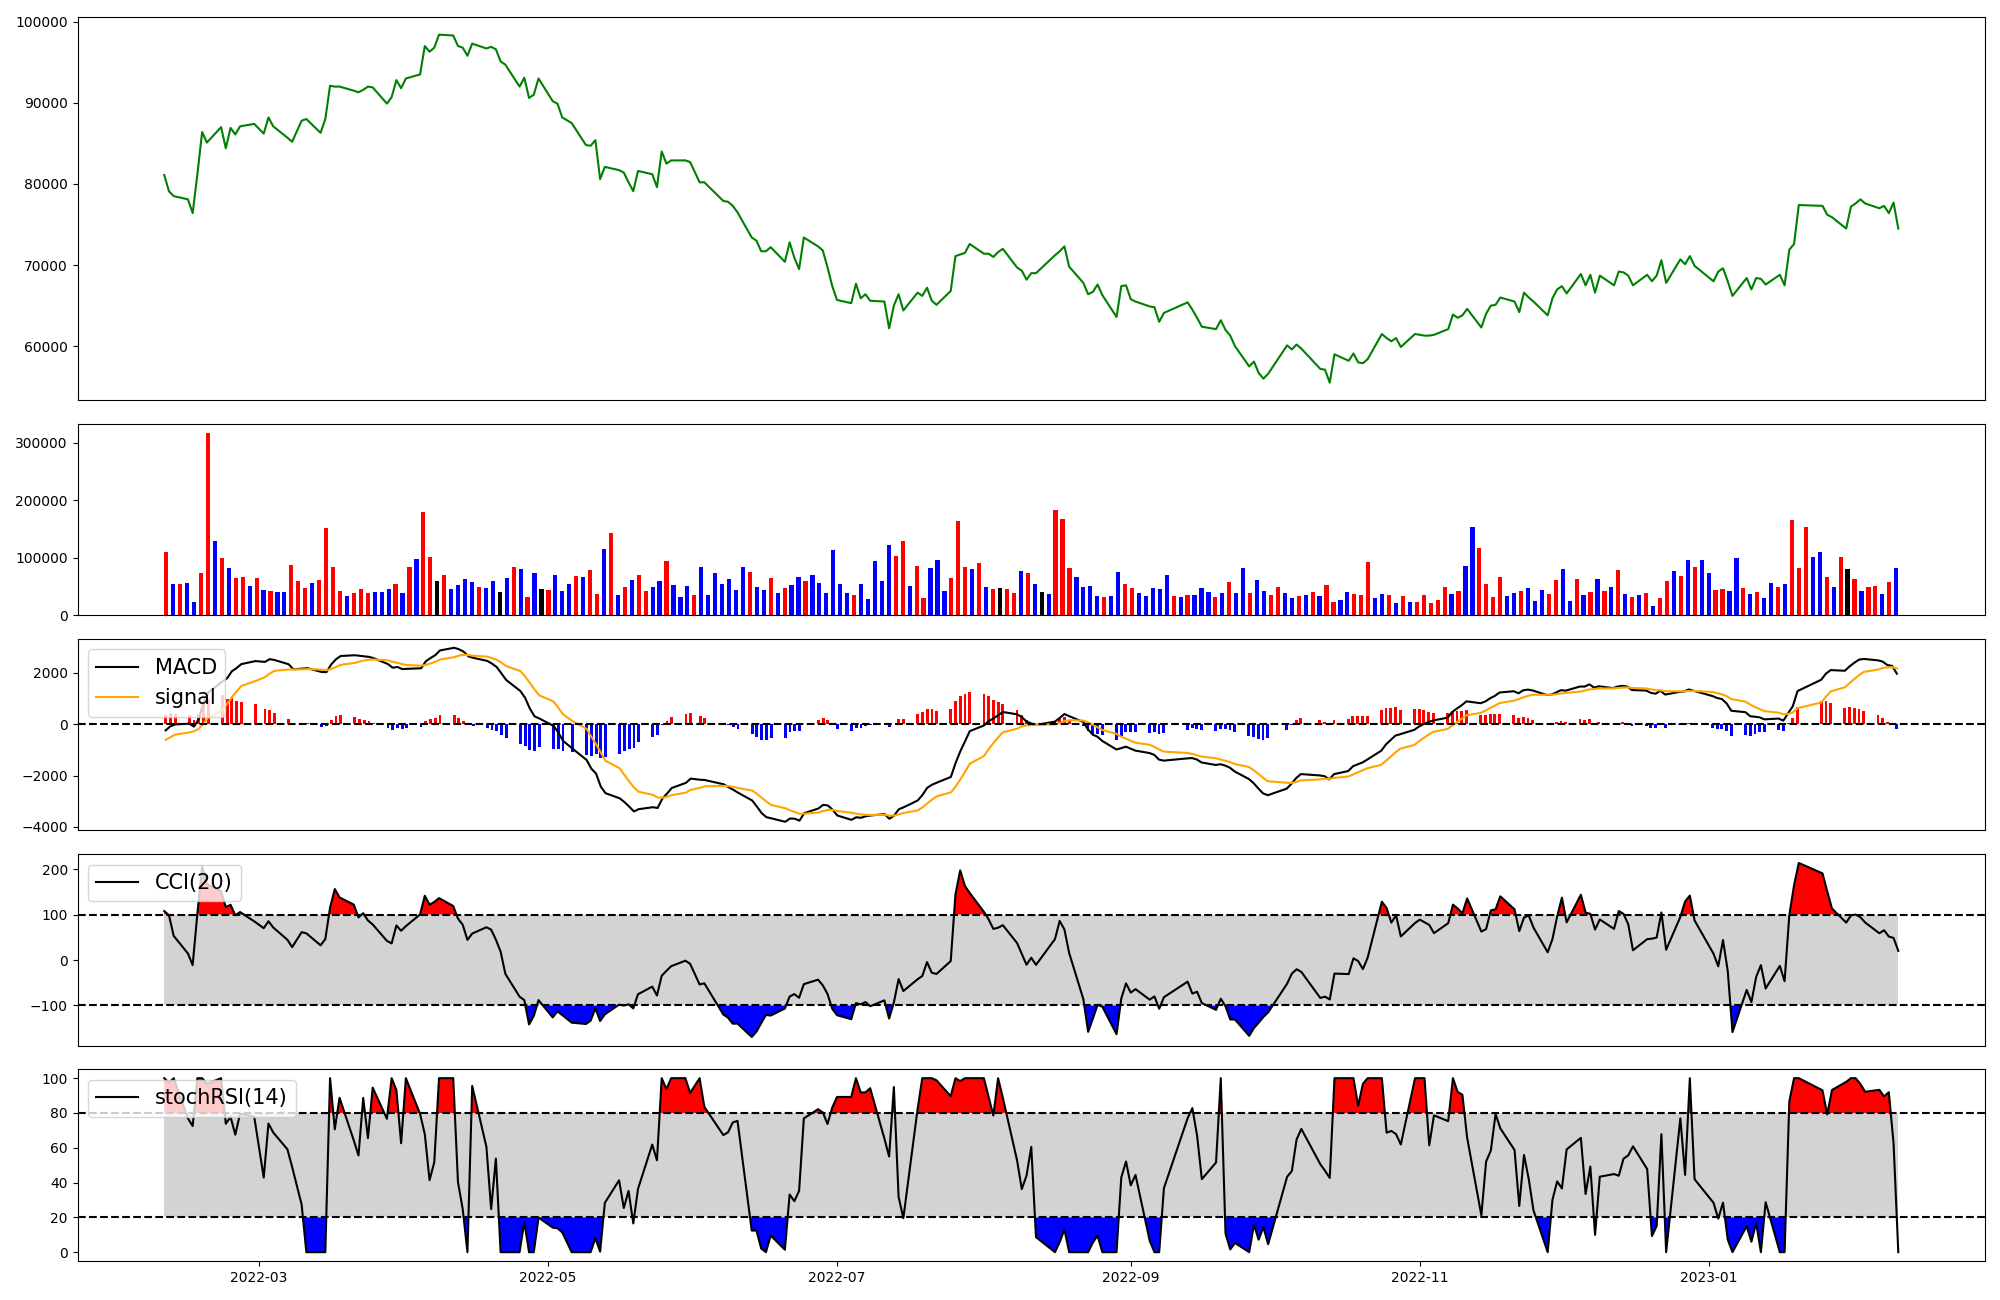This screenshot has width=2000, height=1300.
Task: Click the 300000 volume axis label
Action: 42,443
